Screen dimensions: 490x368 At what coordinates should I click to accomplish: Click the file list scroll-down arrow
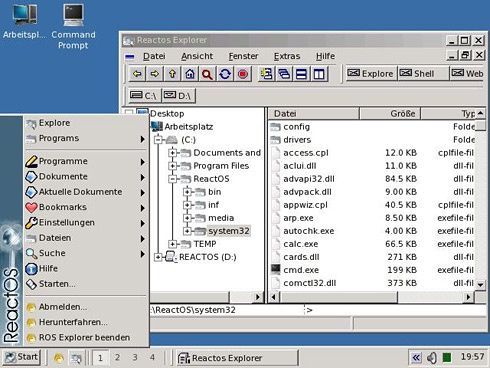pyautogui.click(x=480, y=285)
